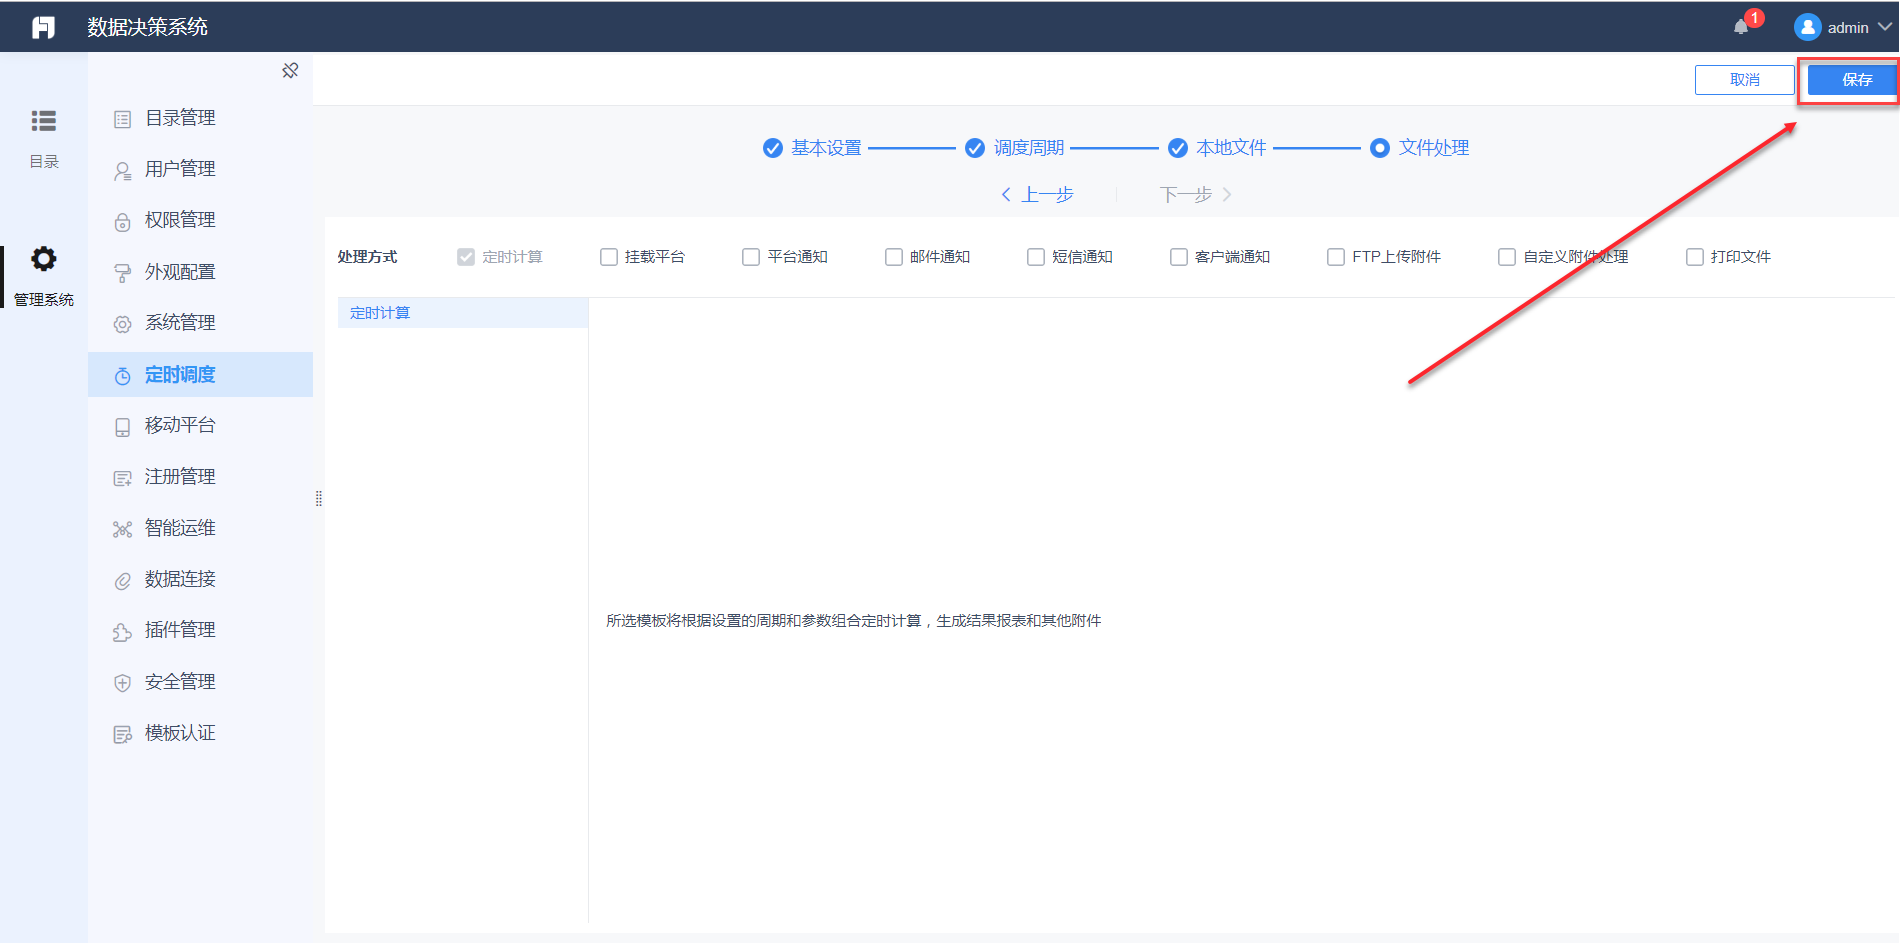The width and height of the screenshot is (1900, 943).
Task: Select 定时计算 in the left list
Action: [x=463, y=313]
